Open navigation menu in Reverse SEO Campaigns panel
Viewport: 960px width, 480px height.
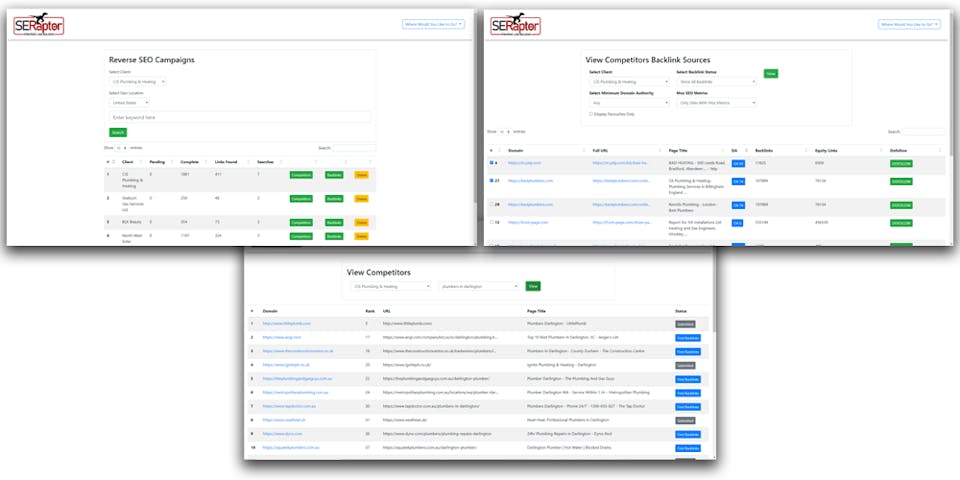433,23
